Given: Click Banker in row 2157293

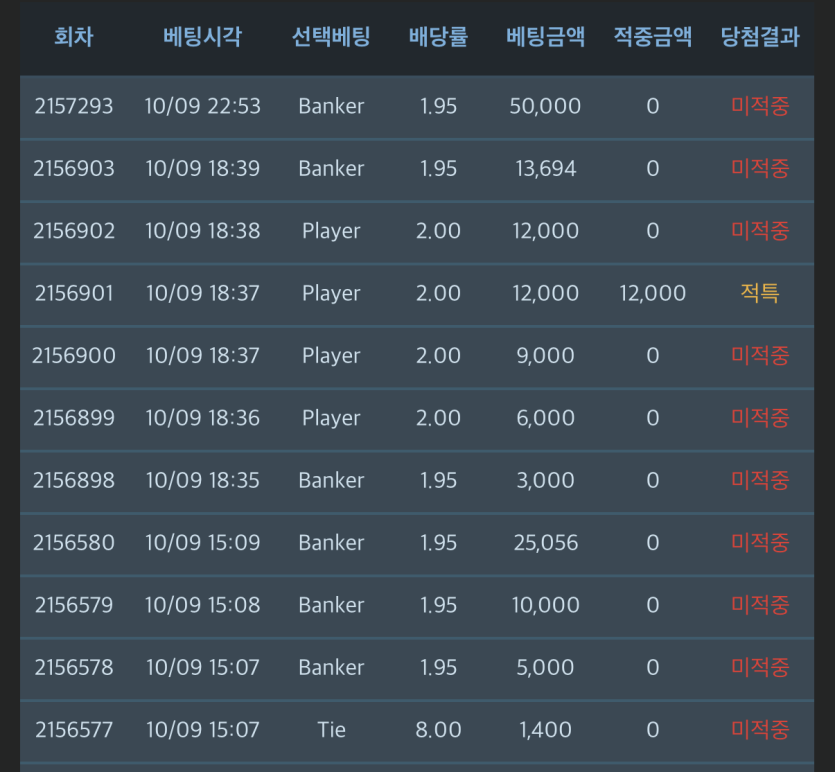Looking at the screenshot, I should (x=331, y=106).
